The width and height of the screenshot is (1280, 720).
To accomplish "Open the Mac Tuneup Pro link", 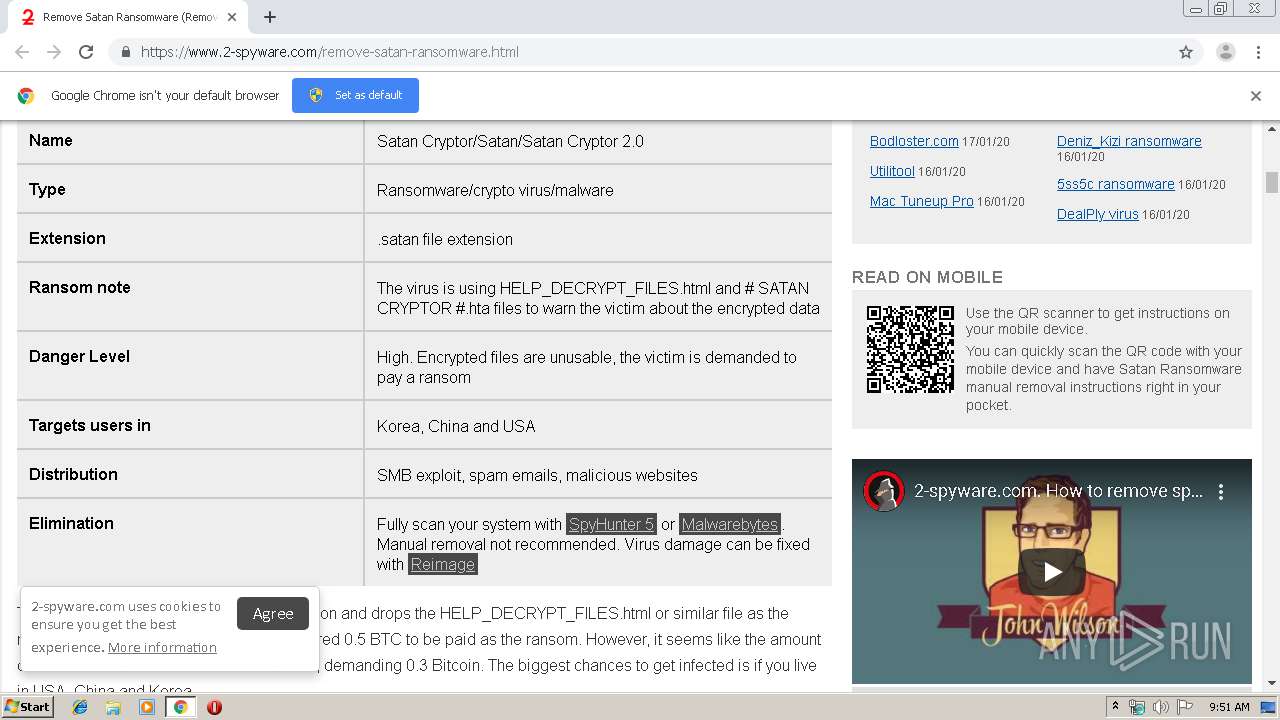I will coord(921,201).
